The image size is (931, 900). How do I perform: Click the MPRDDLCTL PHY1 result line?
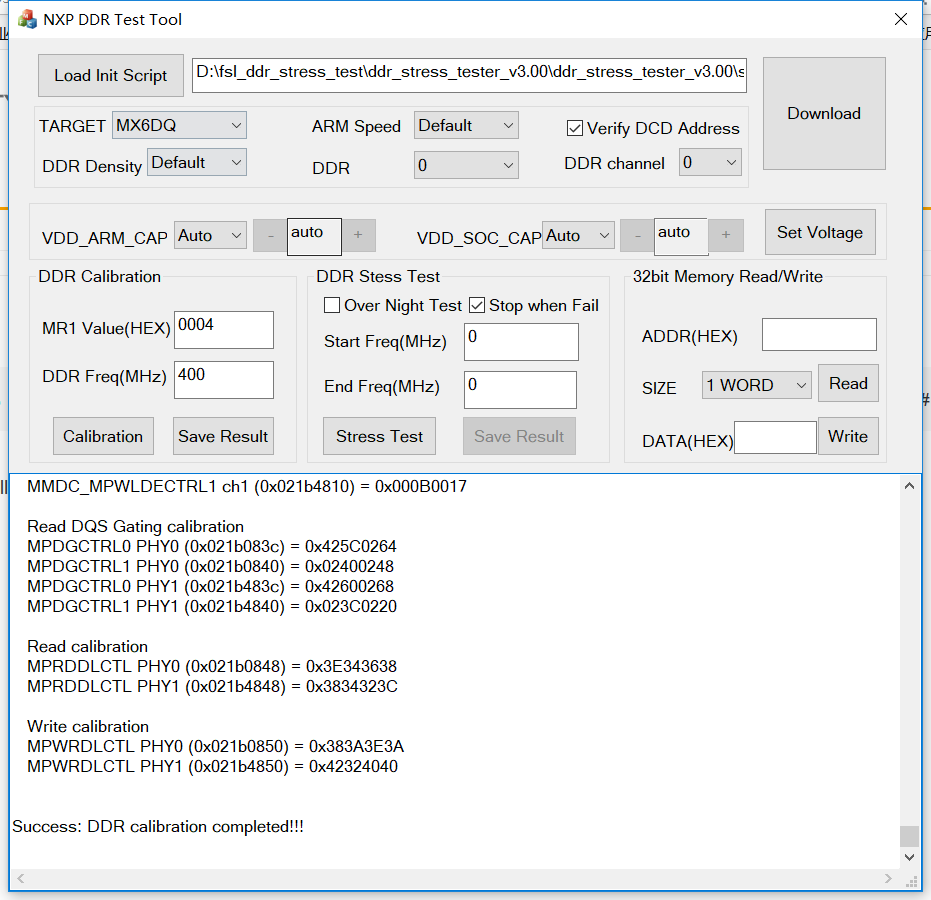pyautogui.click(x=213, y=686)
